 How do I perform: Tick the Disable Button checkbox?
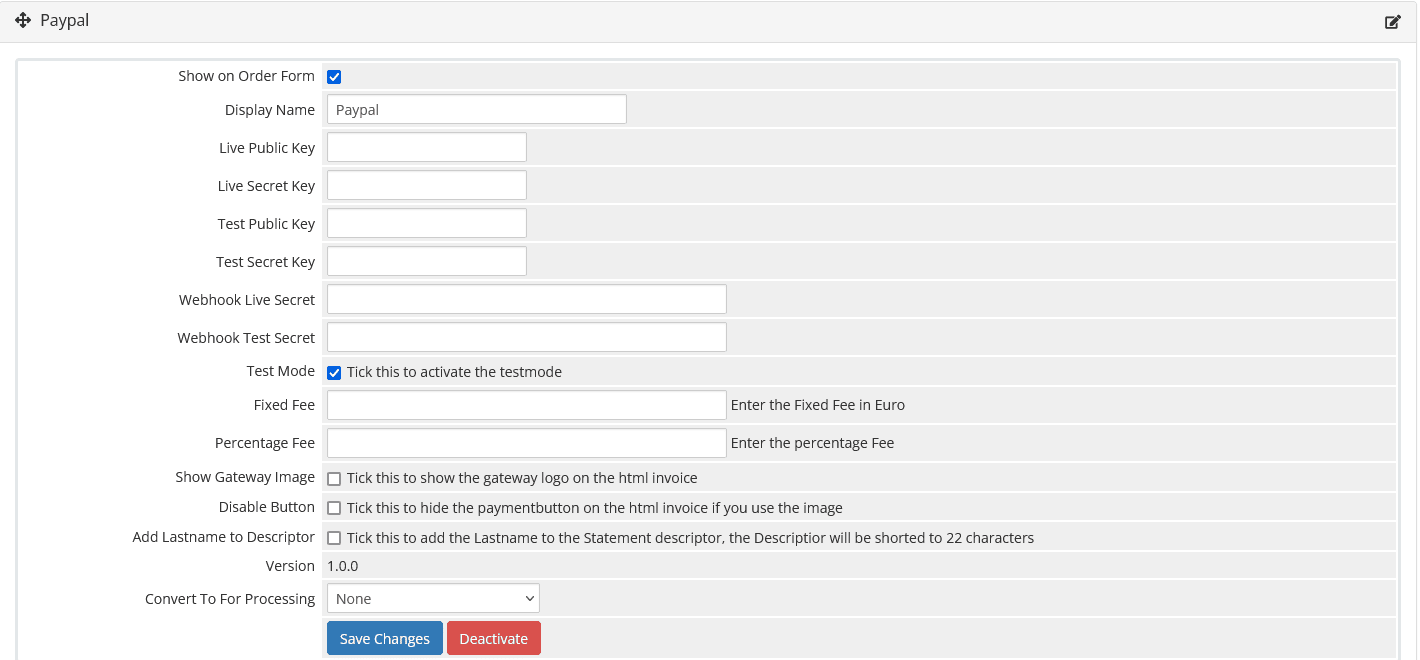pos(334,509)
